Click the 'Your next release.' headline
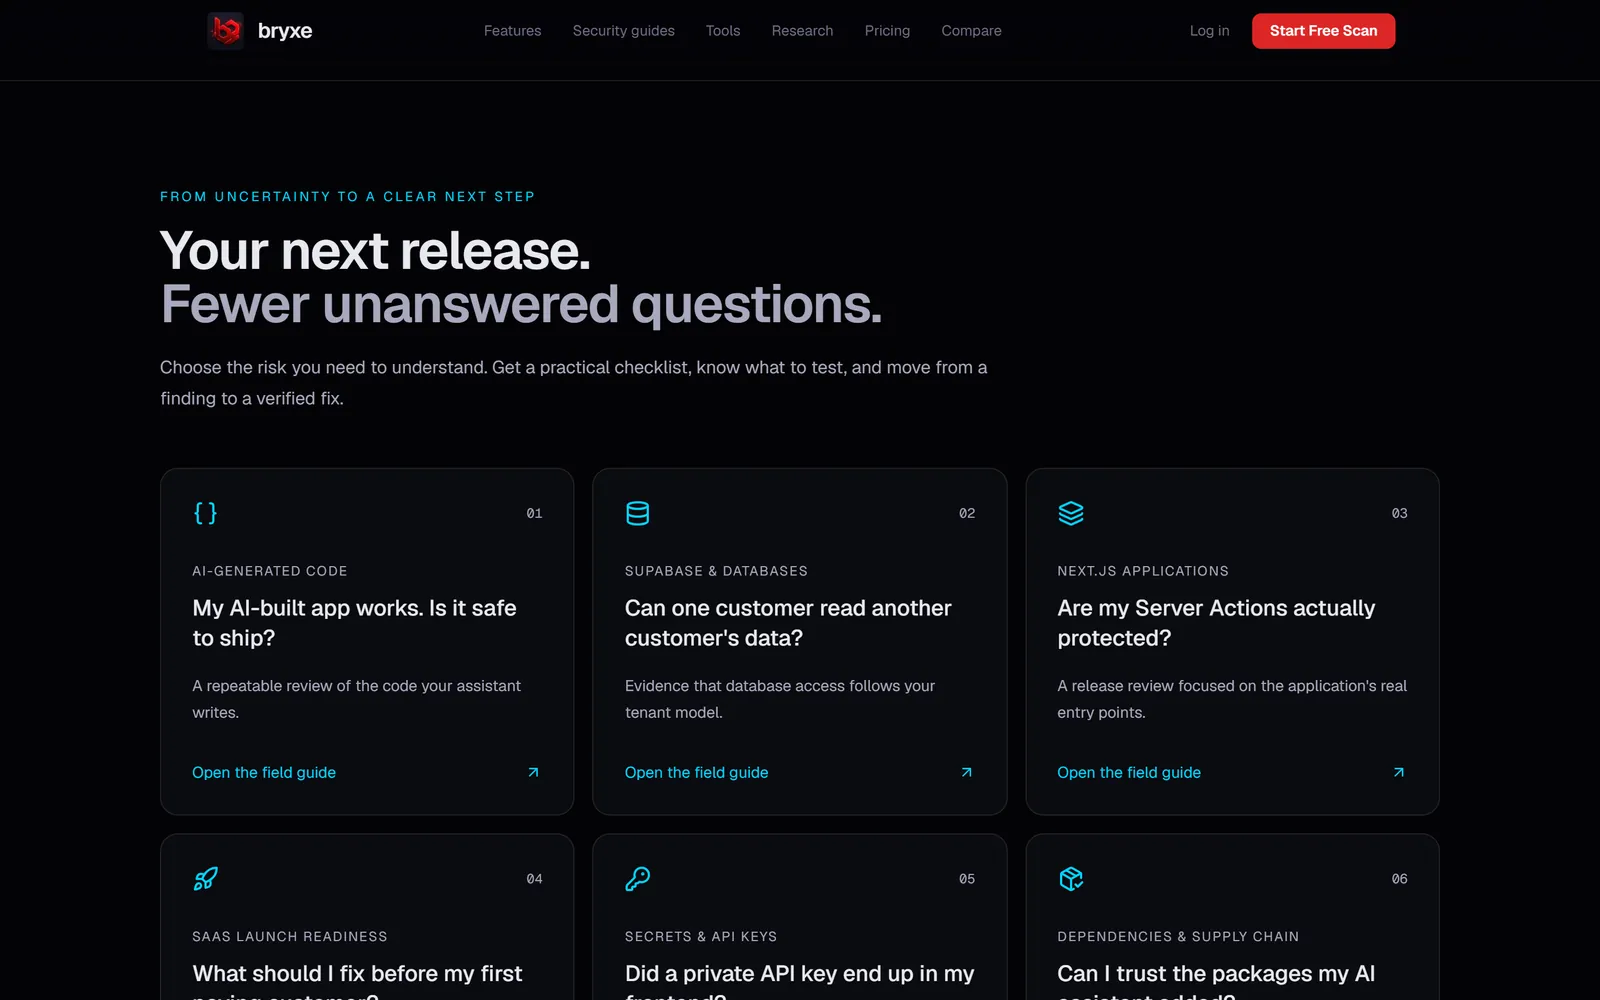 (375, 250)
